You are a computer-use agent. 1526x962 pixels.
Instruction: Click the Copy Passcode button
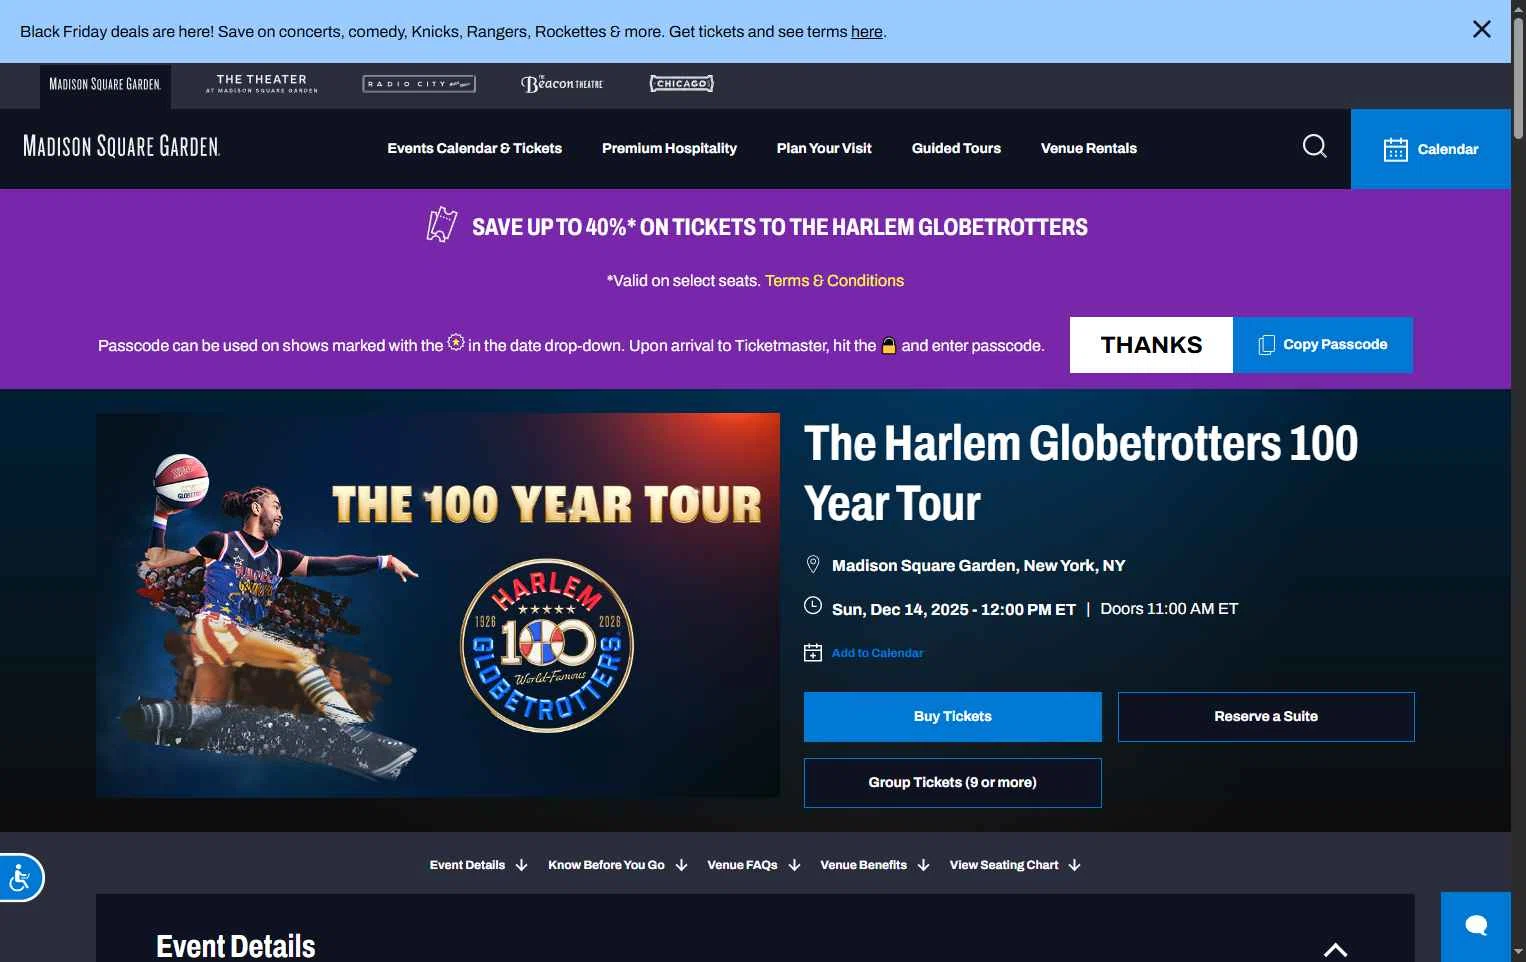1323,345
